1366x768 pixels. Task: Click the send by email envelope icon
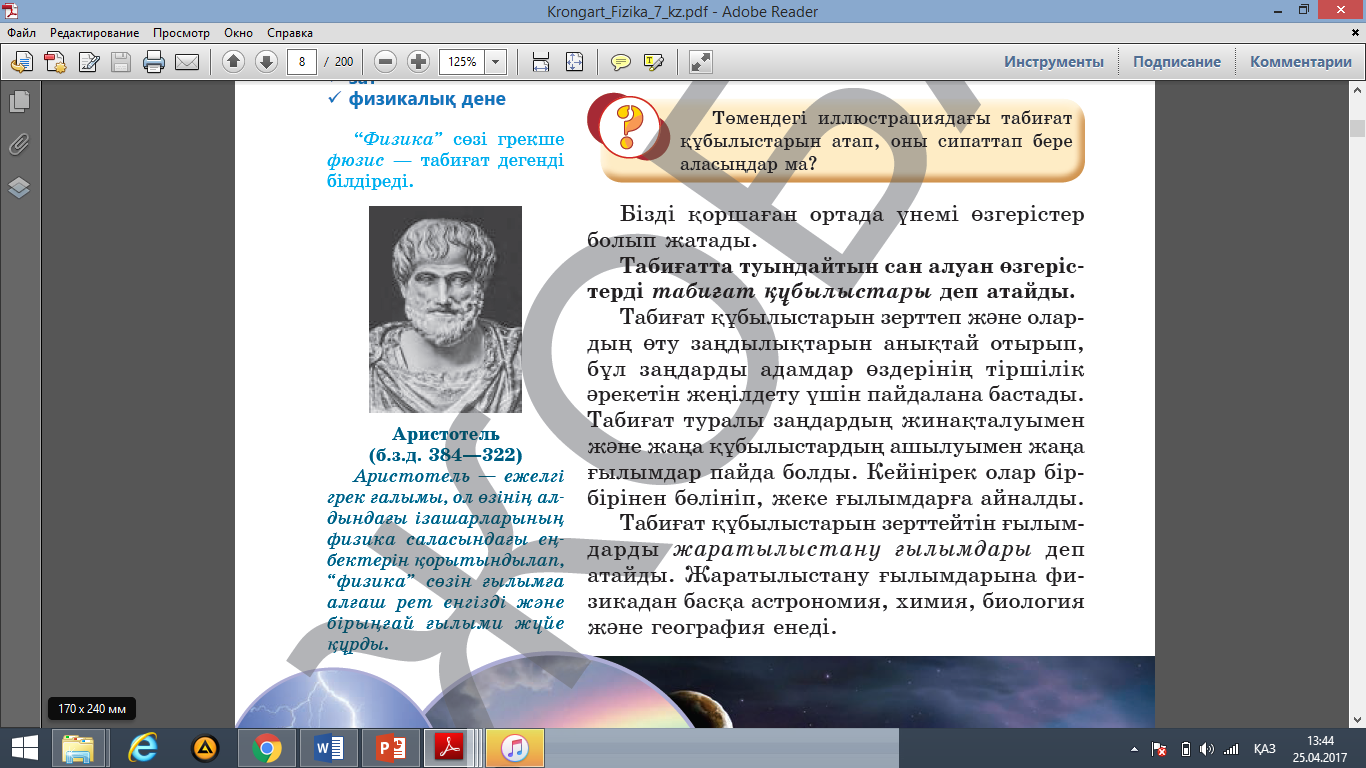pyautogui.click(x=187, y=62)
